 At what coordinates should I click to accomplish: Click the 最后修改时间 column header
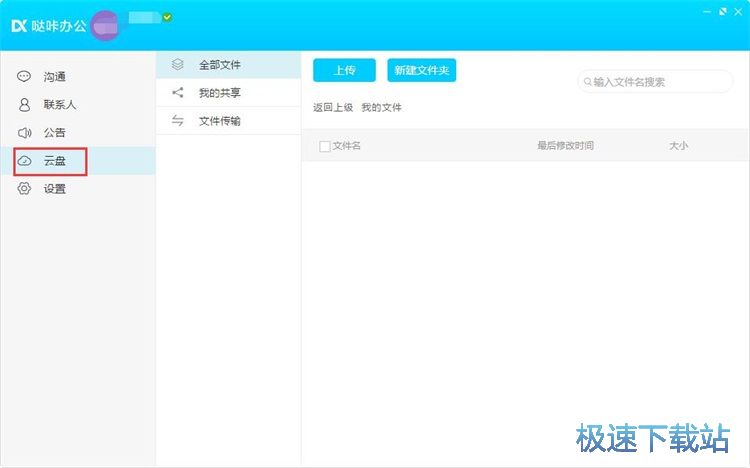pos(565,146)
